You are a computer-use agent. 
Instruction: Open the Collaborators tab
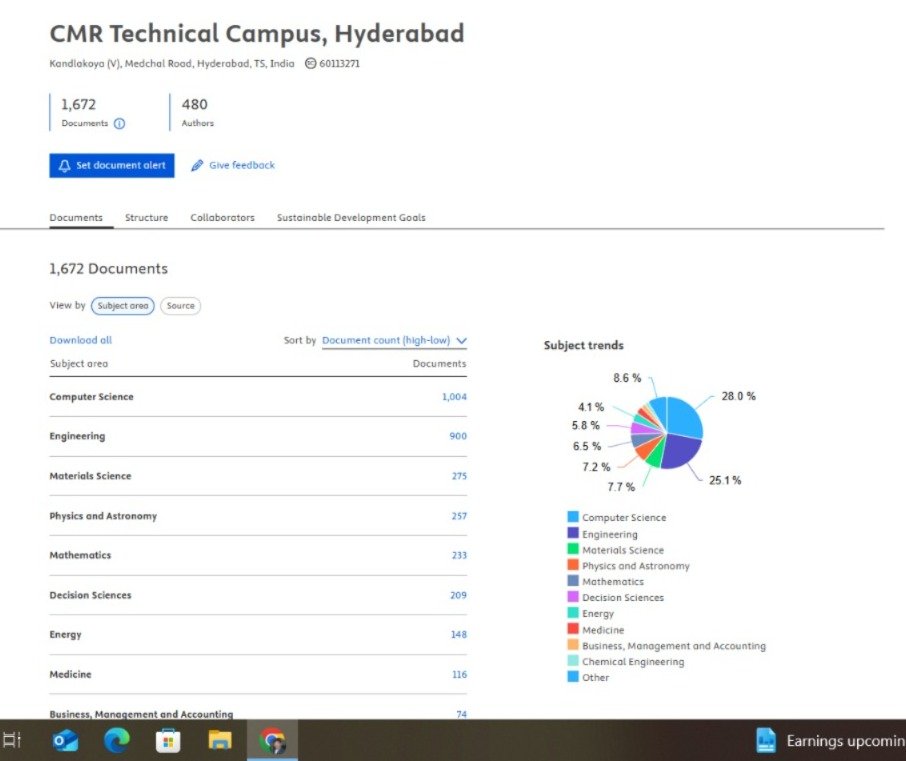point(222,218)
